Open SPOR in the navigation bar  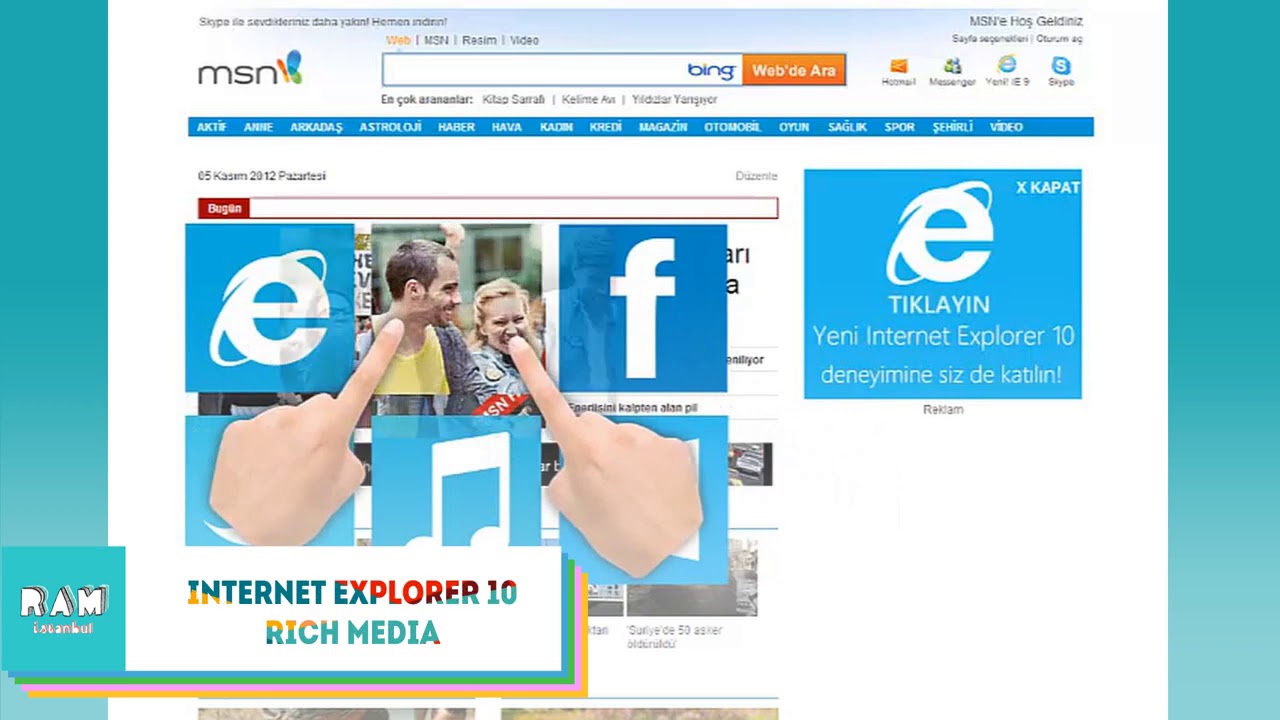click(899, 127)
